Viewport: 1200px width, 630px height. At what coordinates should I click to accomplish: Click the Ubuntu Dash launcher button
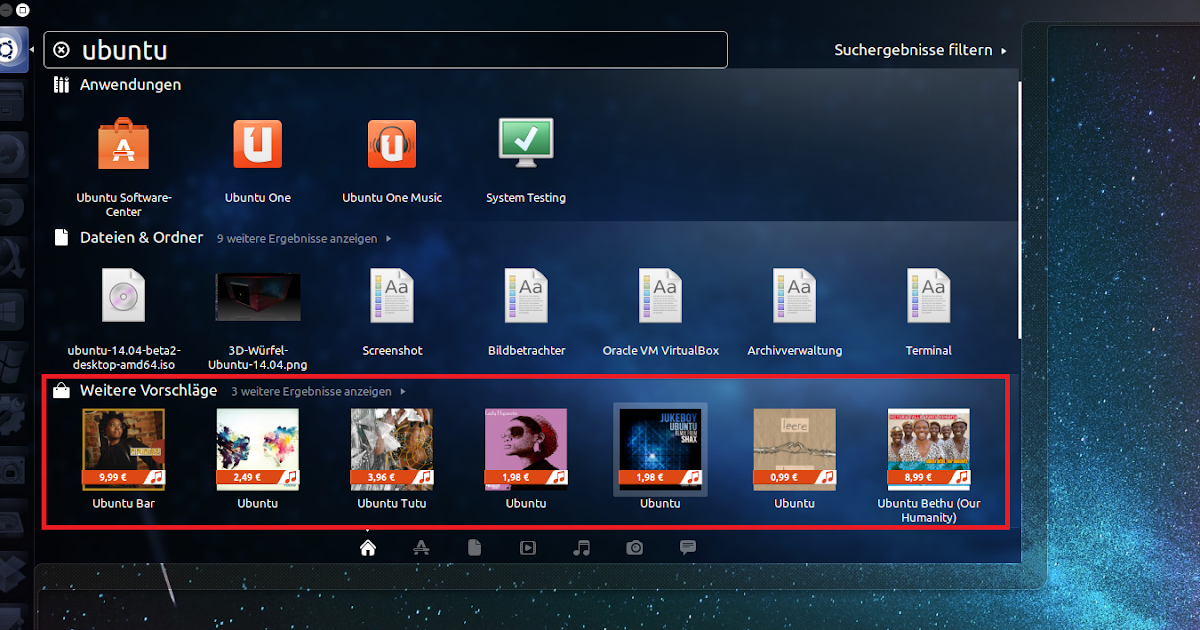(x=9, y=50)
